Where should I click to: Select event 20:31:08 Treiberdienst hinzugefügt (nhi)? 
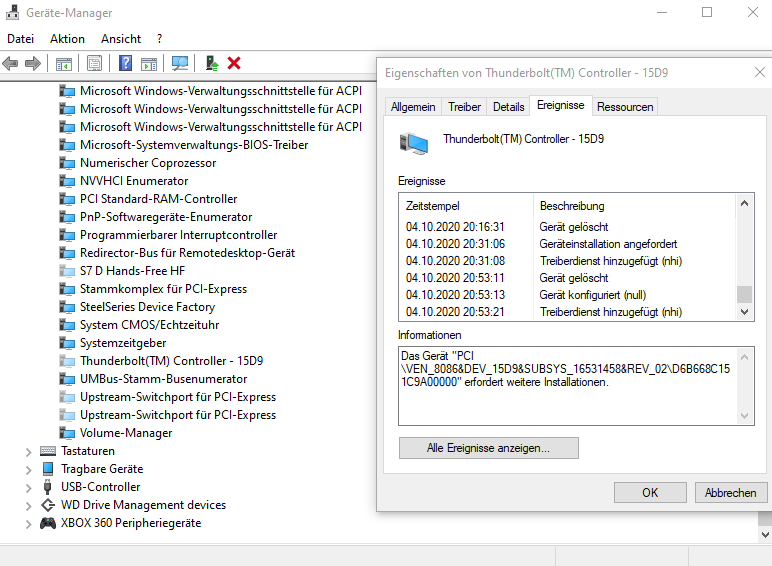tap(568, 261)
